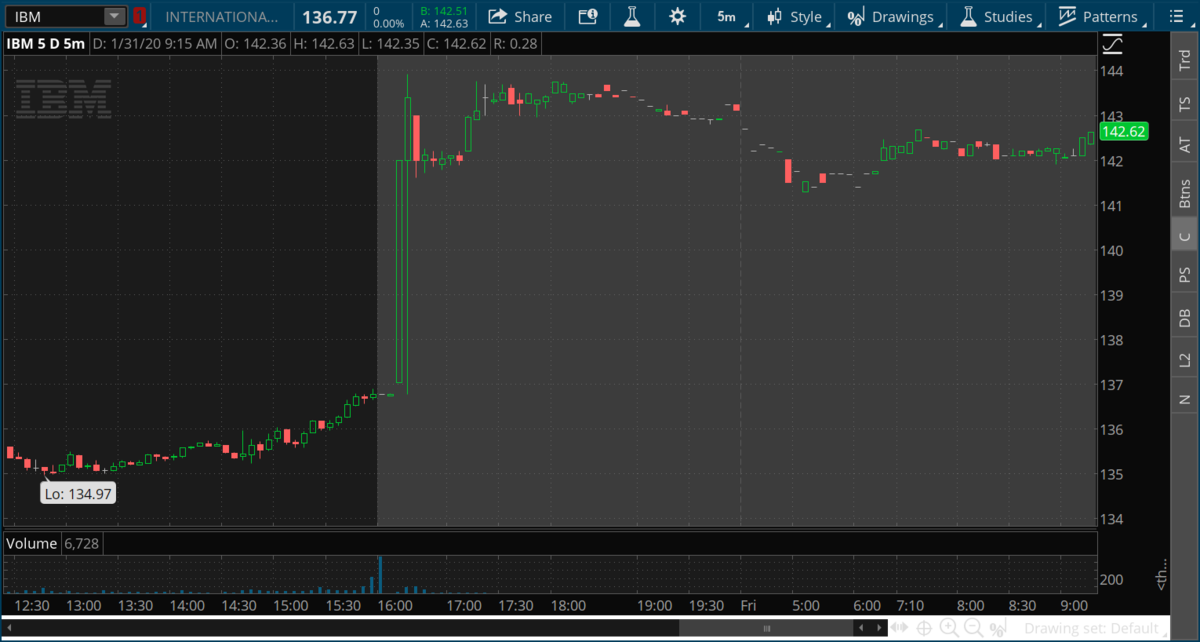Click the IBM symbol input field
The height and width of the screenshot is (642, 1200).
point(55,16)
